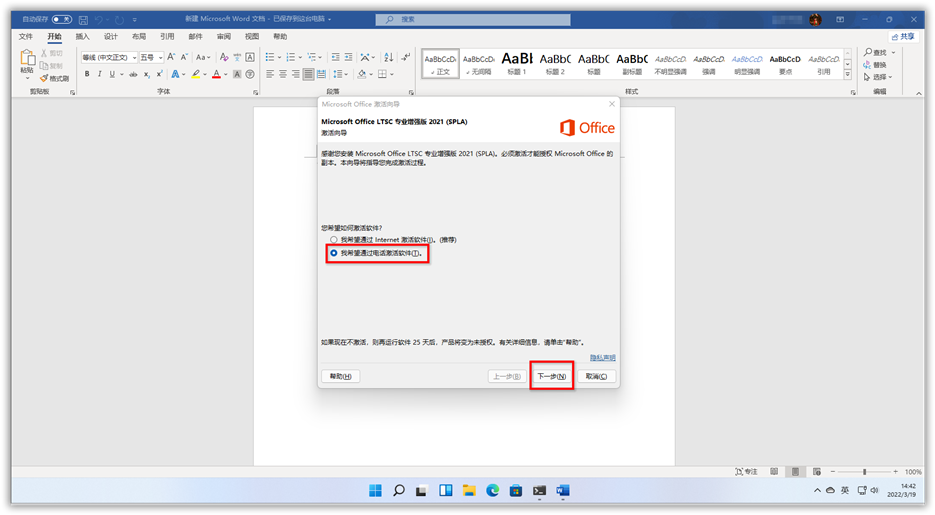
Task: Click Cancel in activation wizard
Action: [x=596, y=376]
